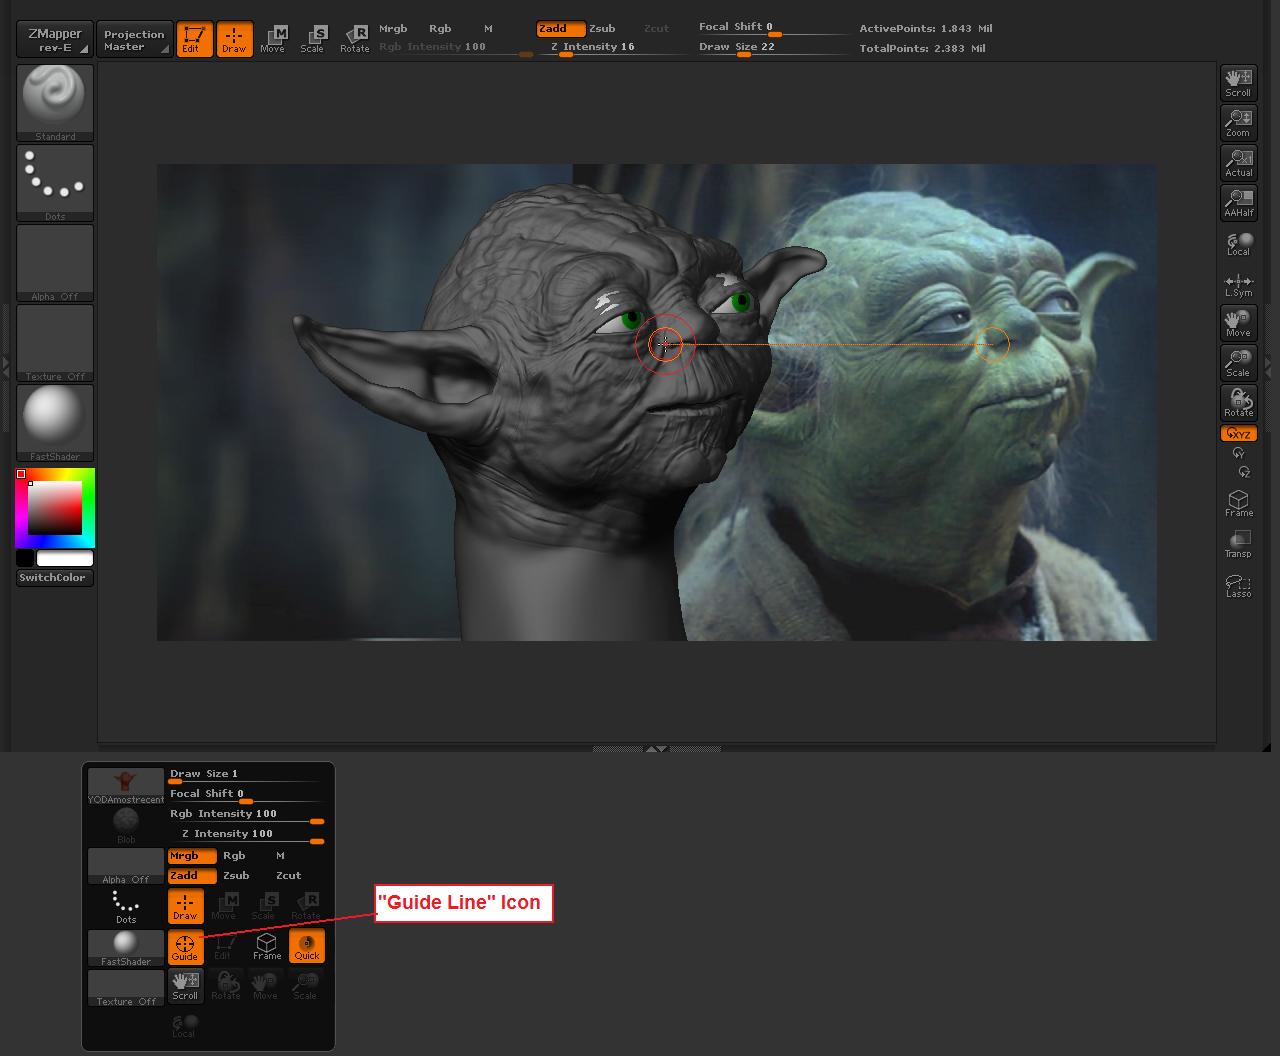Screen dimensions: 1280x1056
Task: Switch rotation to Z axis only
Action: (x=1244, y=471)
